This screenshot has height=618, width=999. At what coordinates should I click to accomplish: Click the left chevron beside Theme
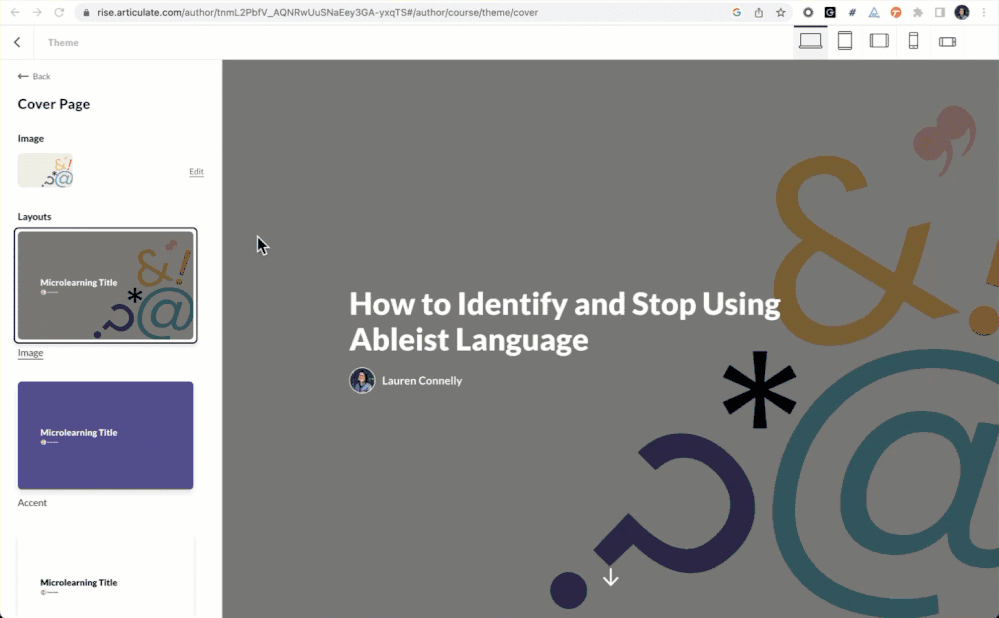click(x=17, y=42)
